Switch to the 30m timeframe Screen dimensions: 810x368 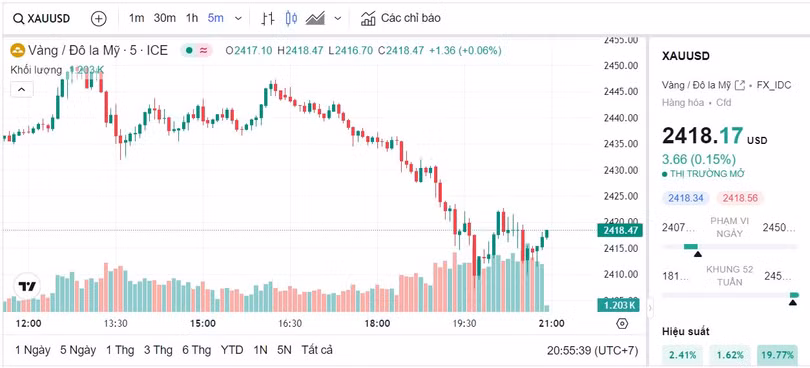(164, 18)
